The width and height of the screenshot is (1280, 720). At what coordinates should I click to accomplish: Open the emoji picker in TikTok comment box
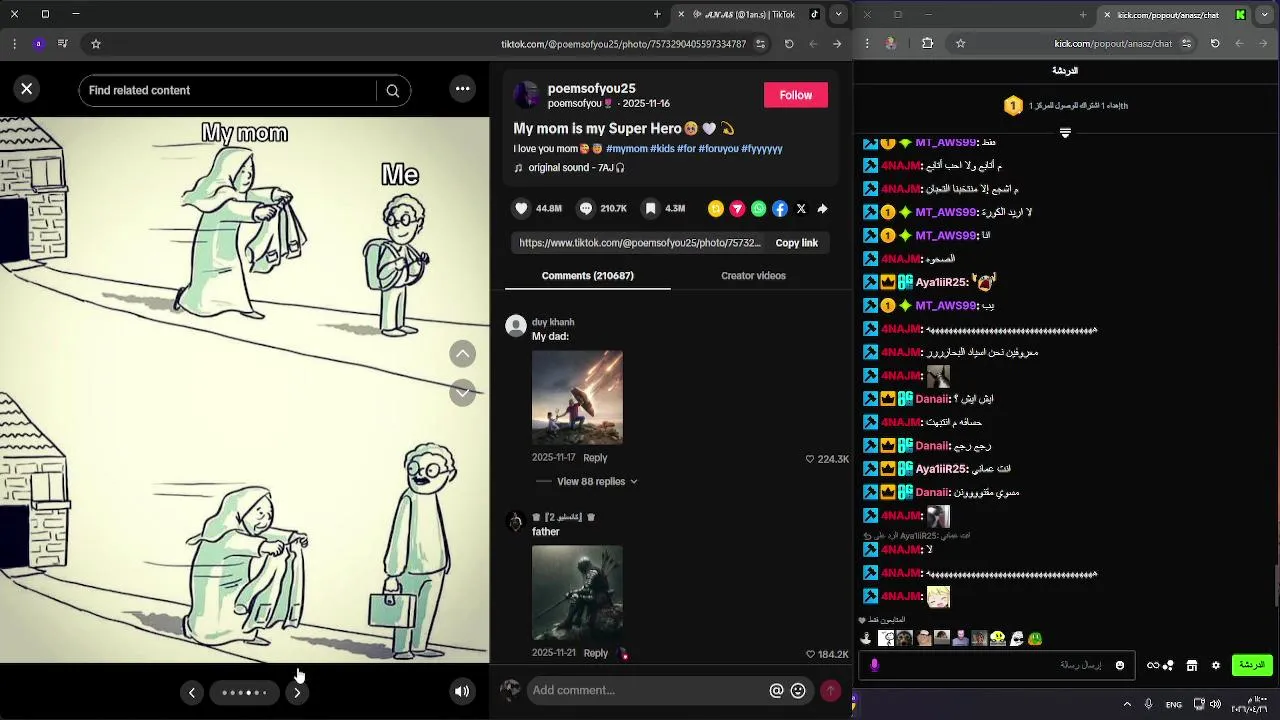(x=798, y=690)
